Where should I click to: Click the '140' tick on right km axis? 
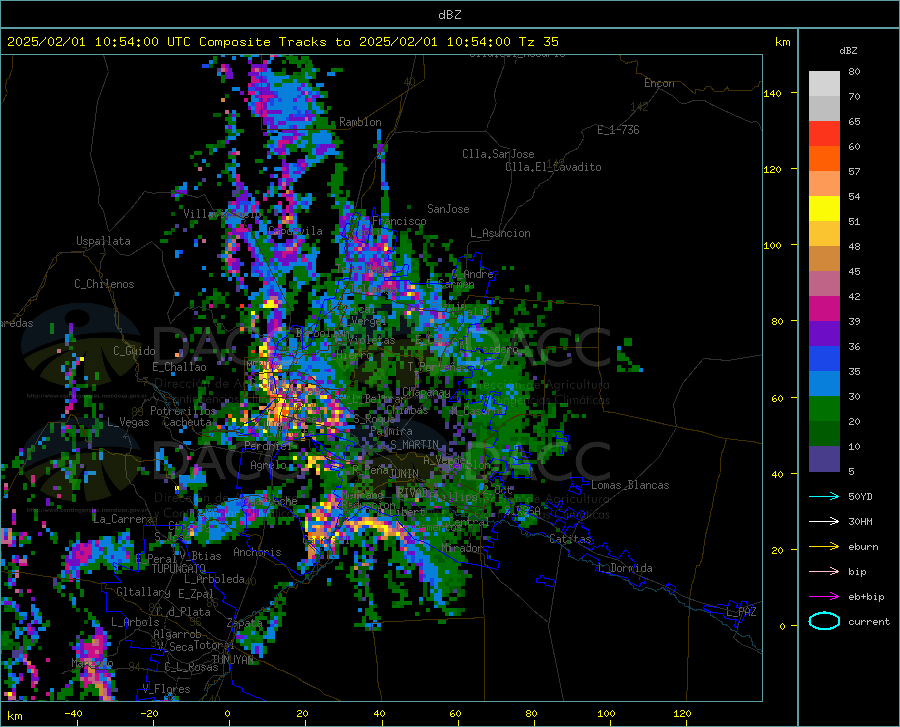point(772,93)
